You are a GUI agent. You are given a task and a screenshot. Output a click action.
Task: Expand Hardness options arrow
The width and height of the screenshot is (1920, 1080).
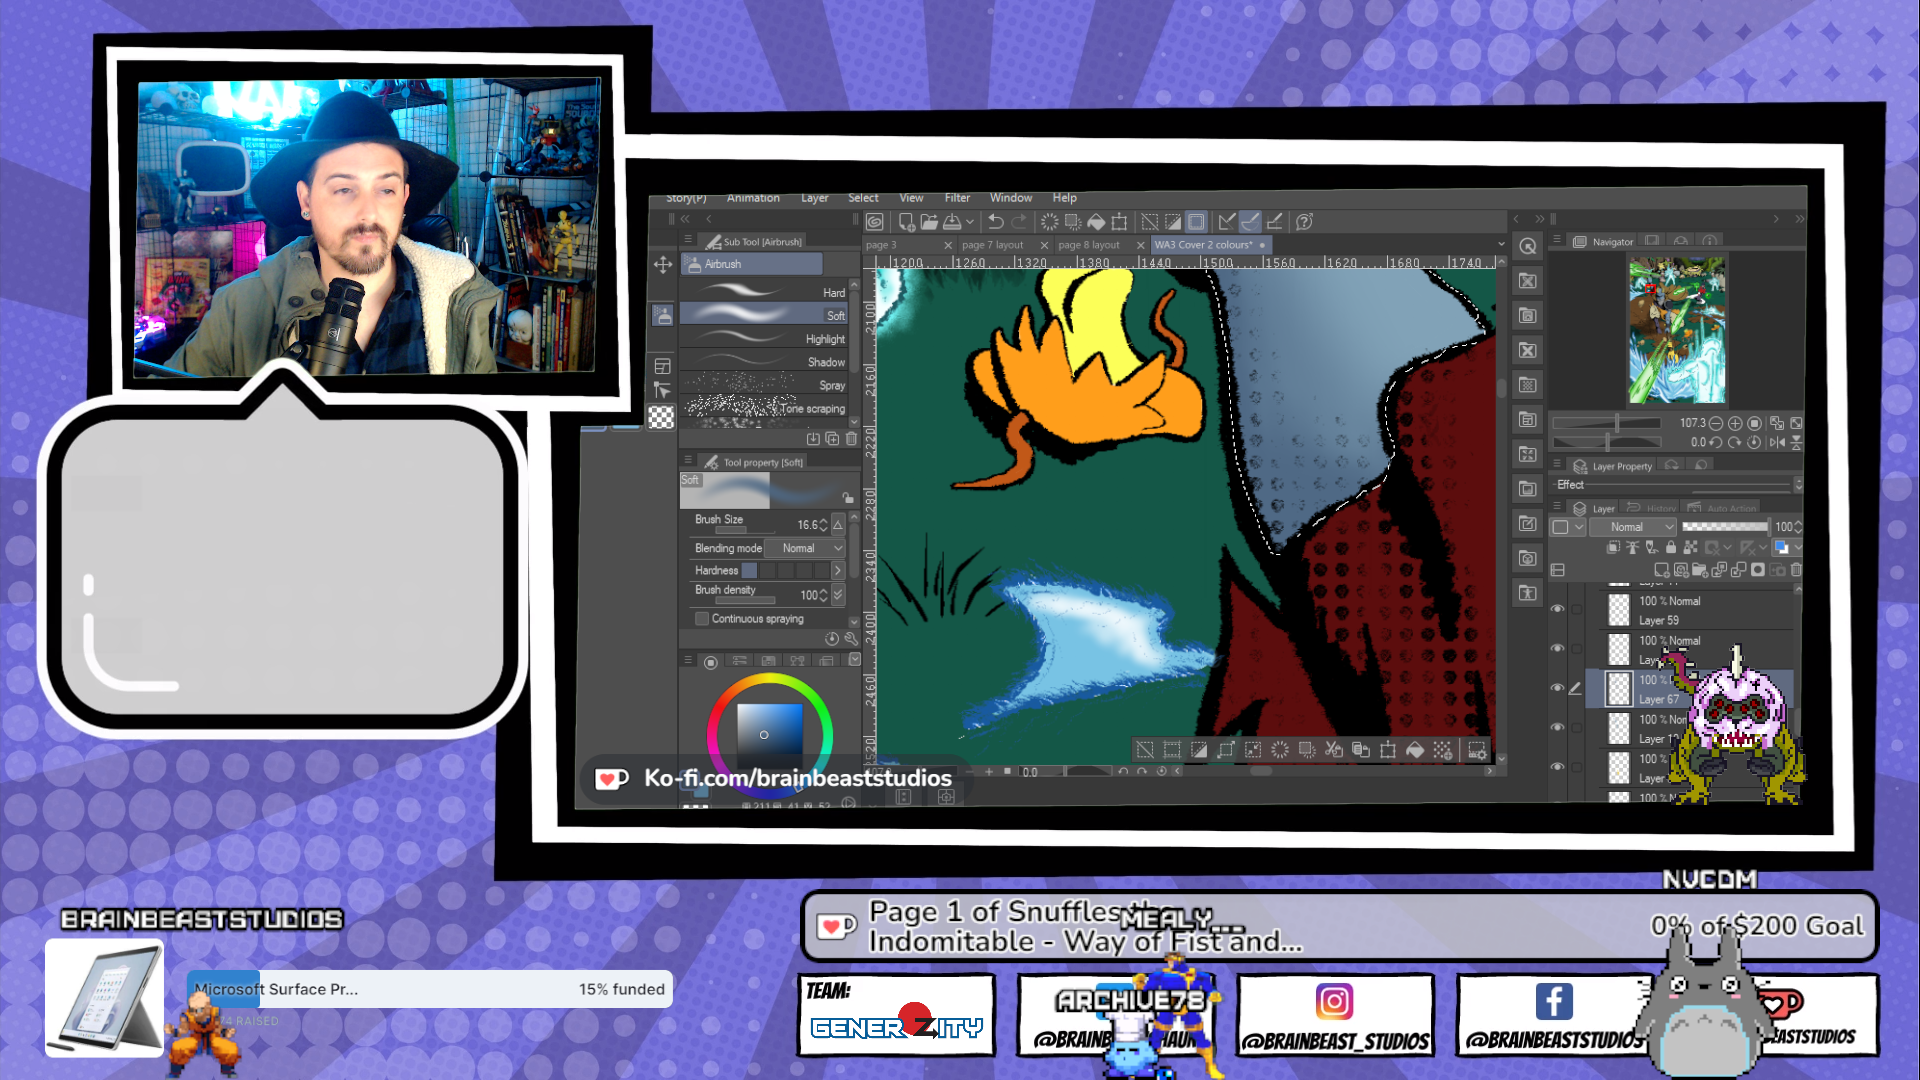point(838,570)
